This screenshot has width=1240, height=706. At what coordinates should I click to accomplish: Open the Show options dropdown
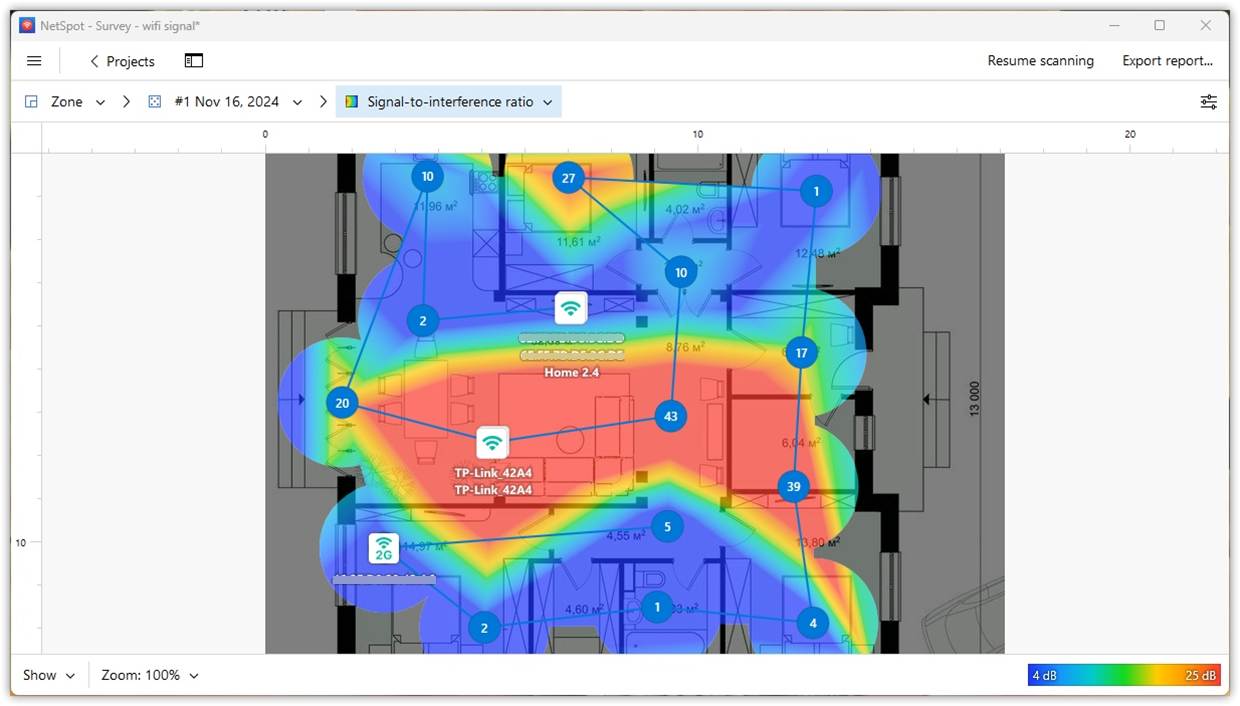point(48,675)
